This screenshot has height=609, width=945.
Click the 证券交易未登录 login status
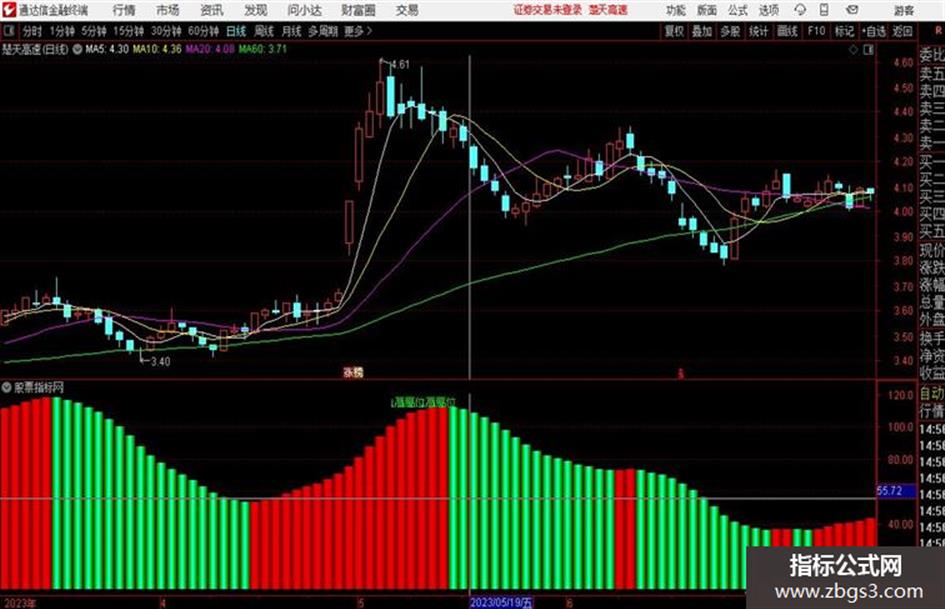(x=548, y=10)
